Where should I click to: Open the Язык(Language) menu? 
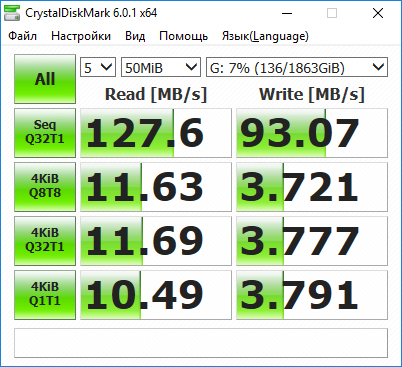pos(265,36)
